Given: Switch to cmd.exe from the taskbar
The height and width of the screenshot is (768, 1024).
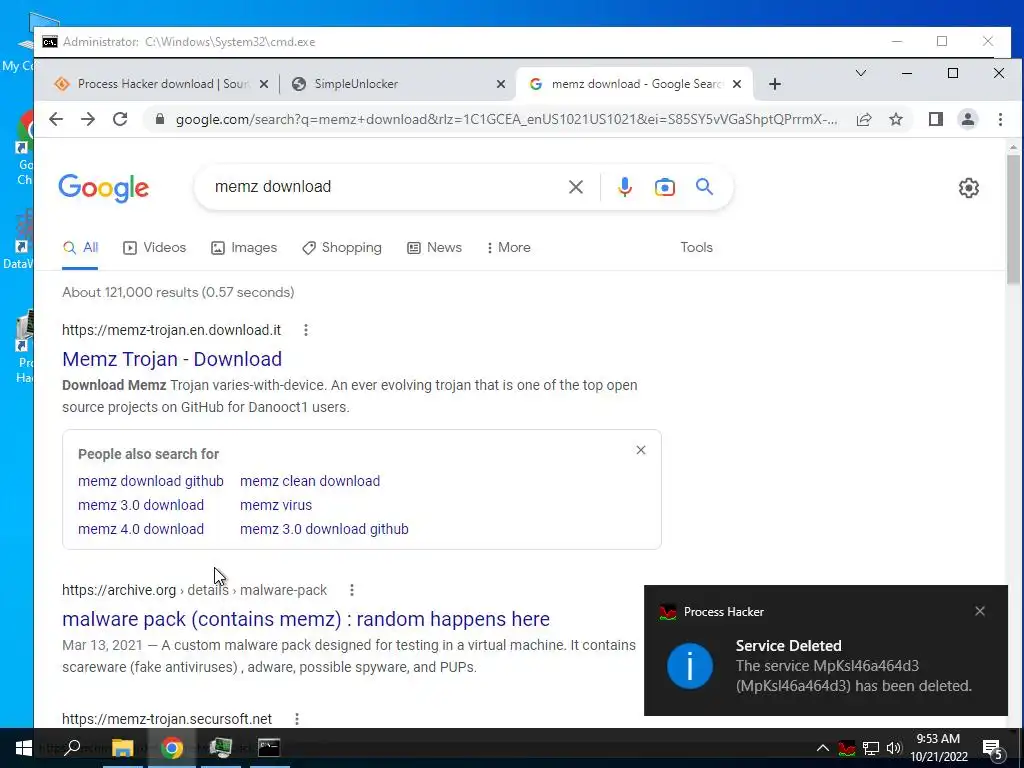Looking at the screenshot, I should [269, 748].
